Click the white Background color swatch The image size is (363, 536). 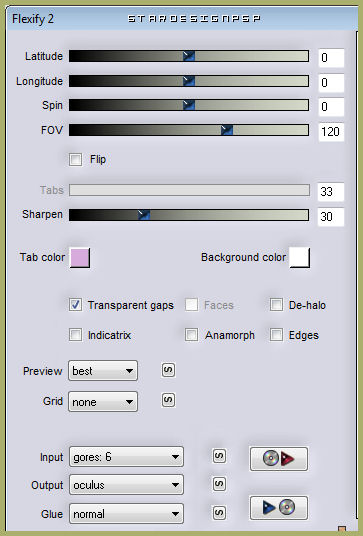point(300,258)
